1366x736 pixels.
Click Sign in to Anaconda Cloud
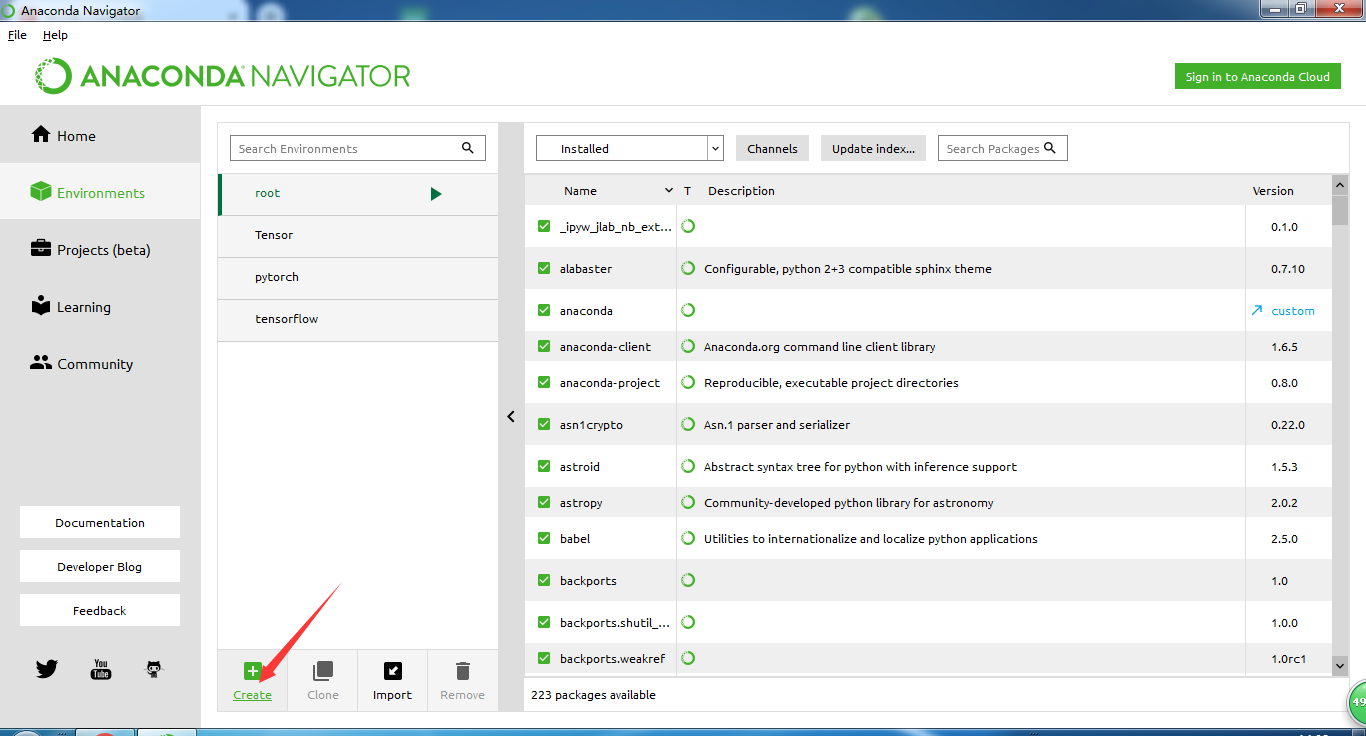click(x=1258, y=76)
